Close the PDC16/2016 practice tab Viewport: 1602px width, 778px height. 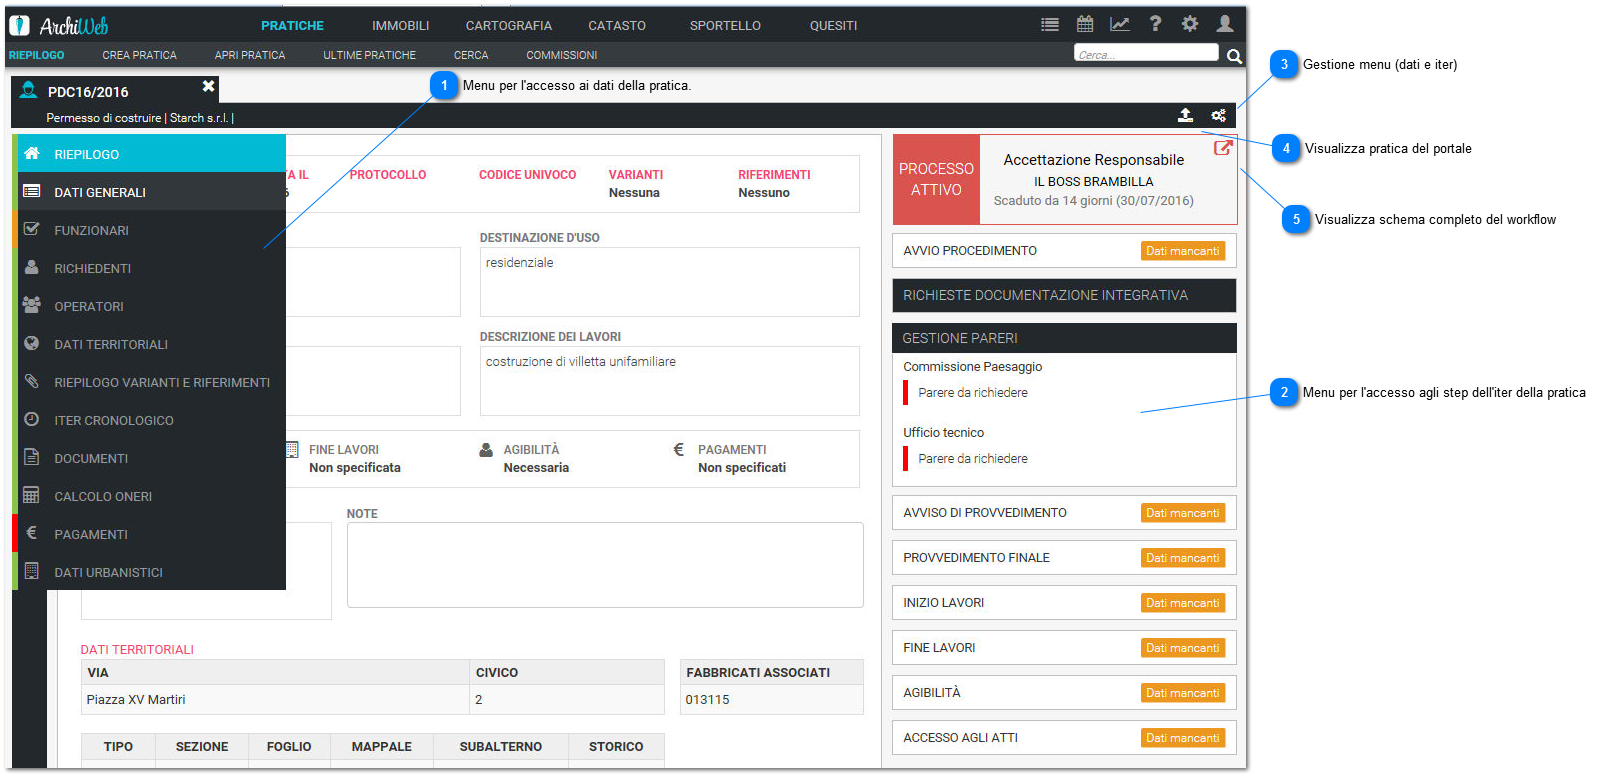[x=208, y=86]
